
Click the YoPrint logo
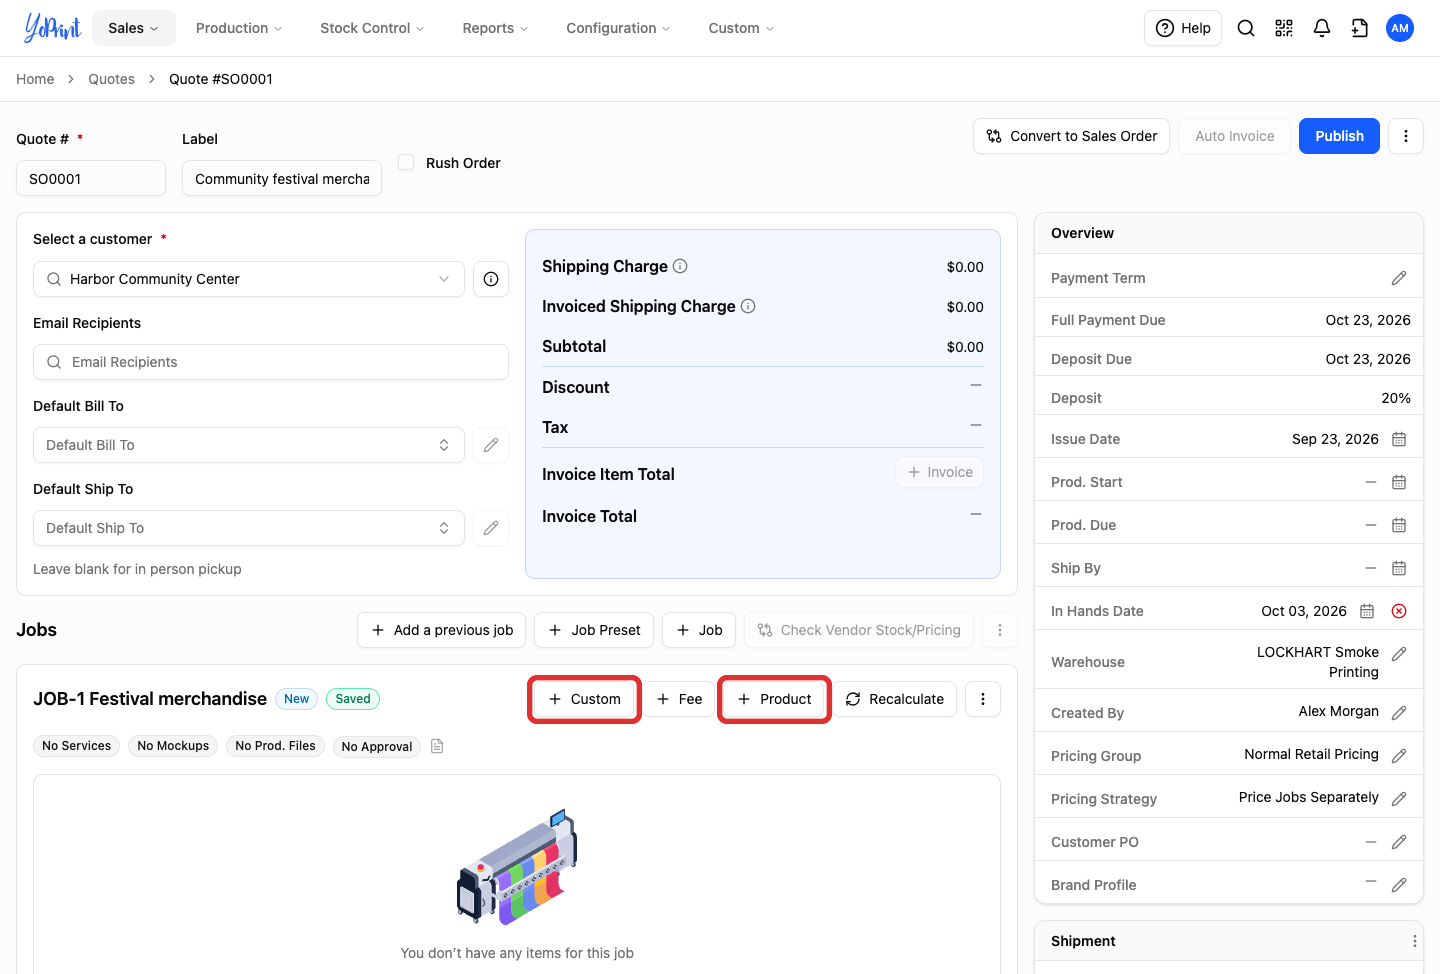point(52,28)
